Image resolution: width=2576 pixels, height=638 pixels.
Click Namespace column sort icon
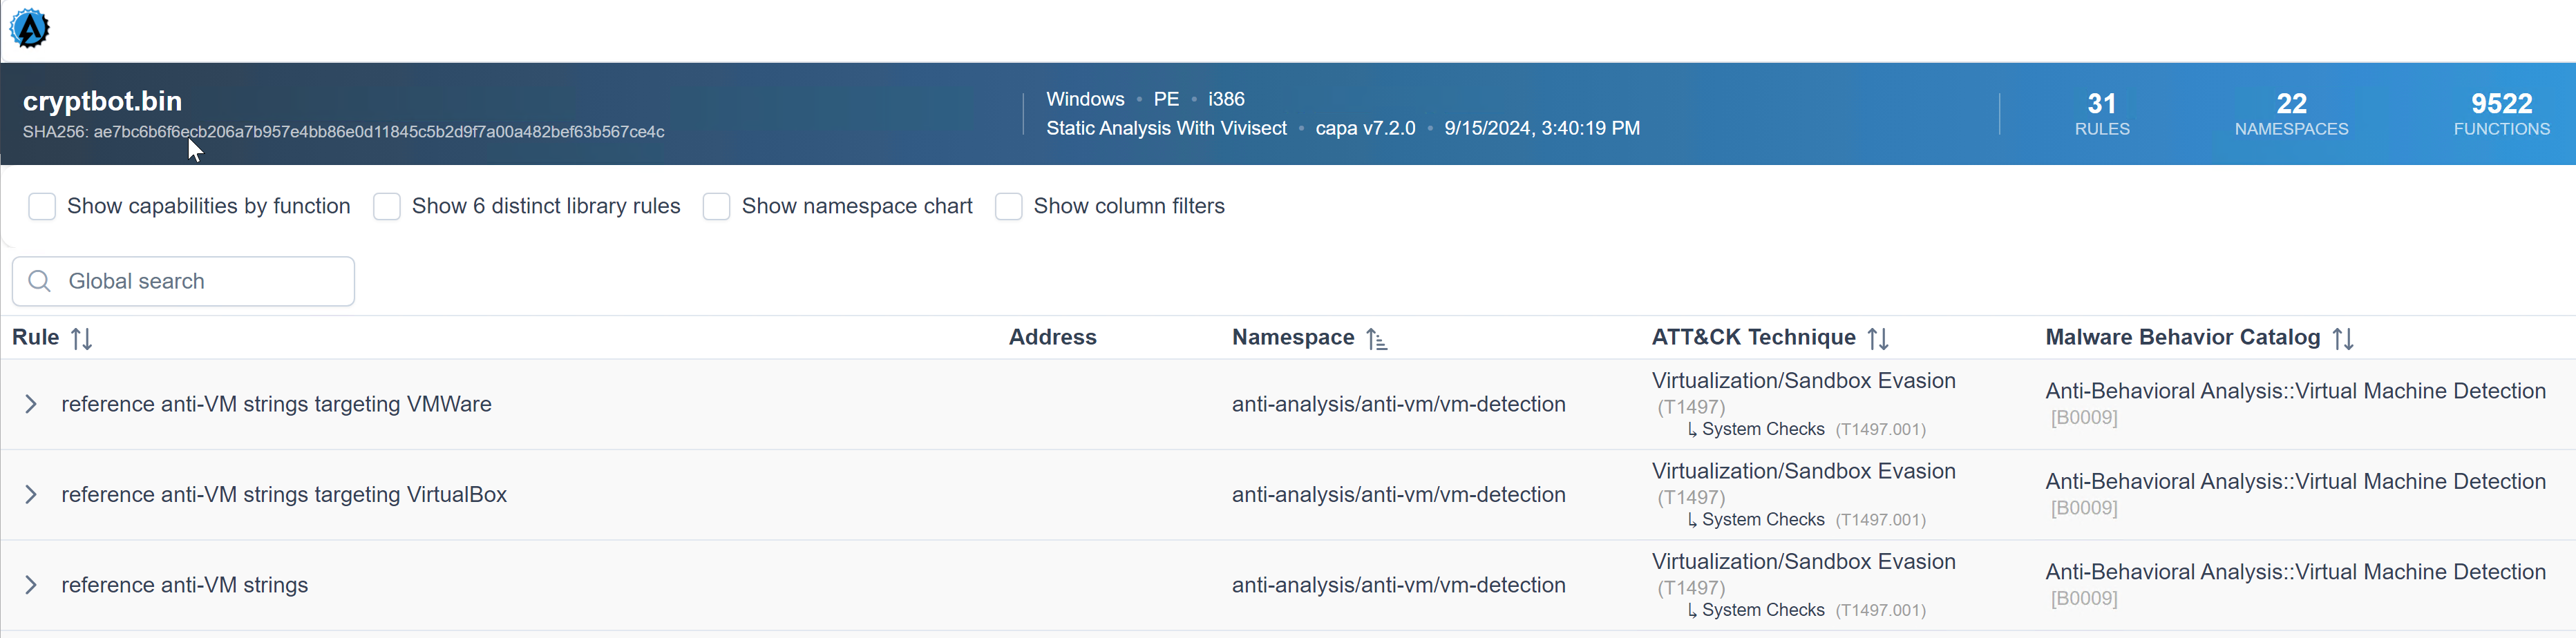tap(1377, 339)
